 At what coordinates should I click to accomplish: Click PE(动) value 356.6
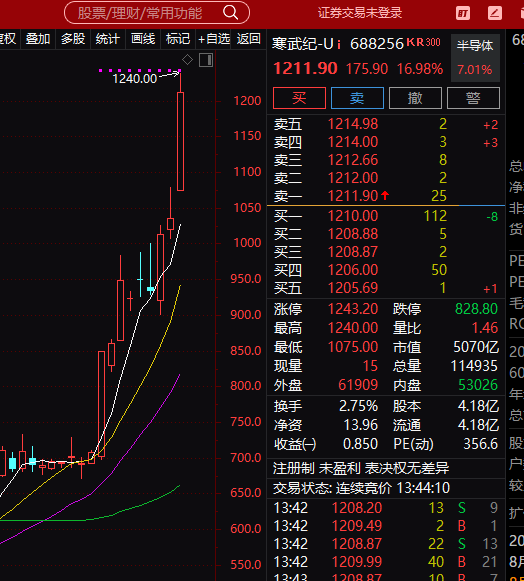(x=481, y=444)
